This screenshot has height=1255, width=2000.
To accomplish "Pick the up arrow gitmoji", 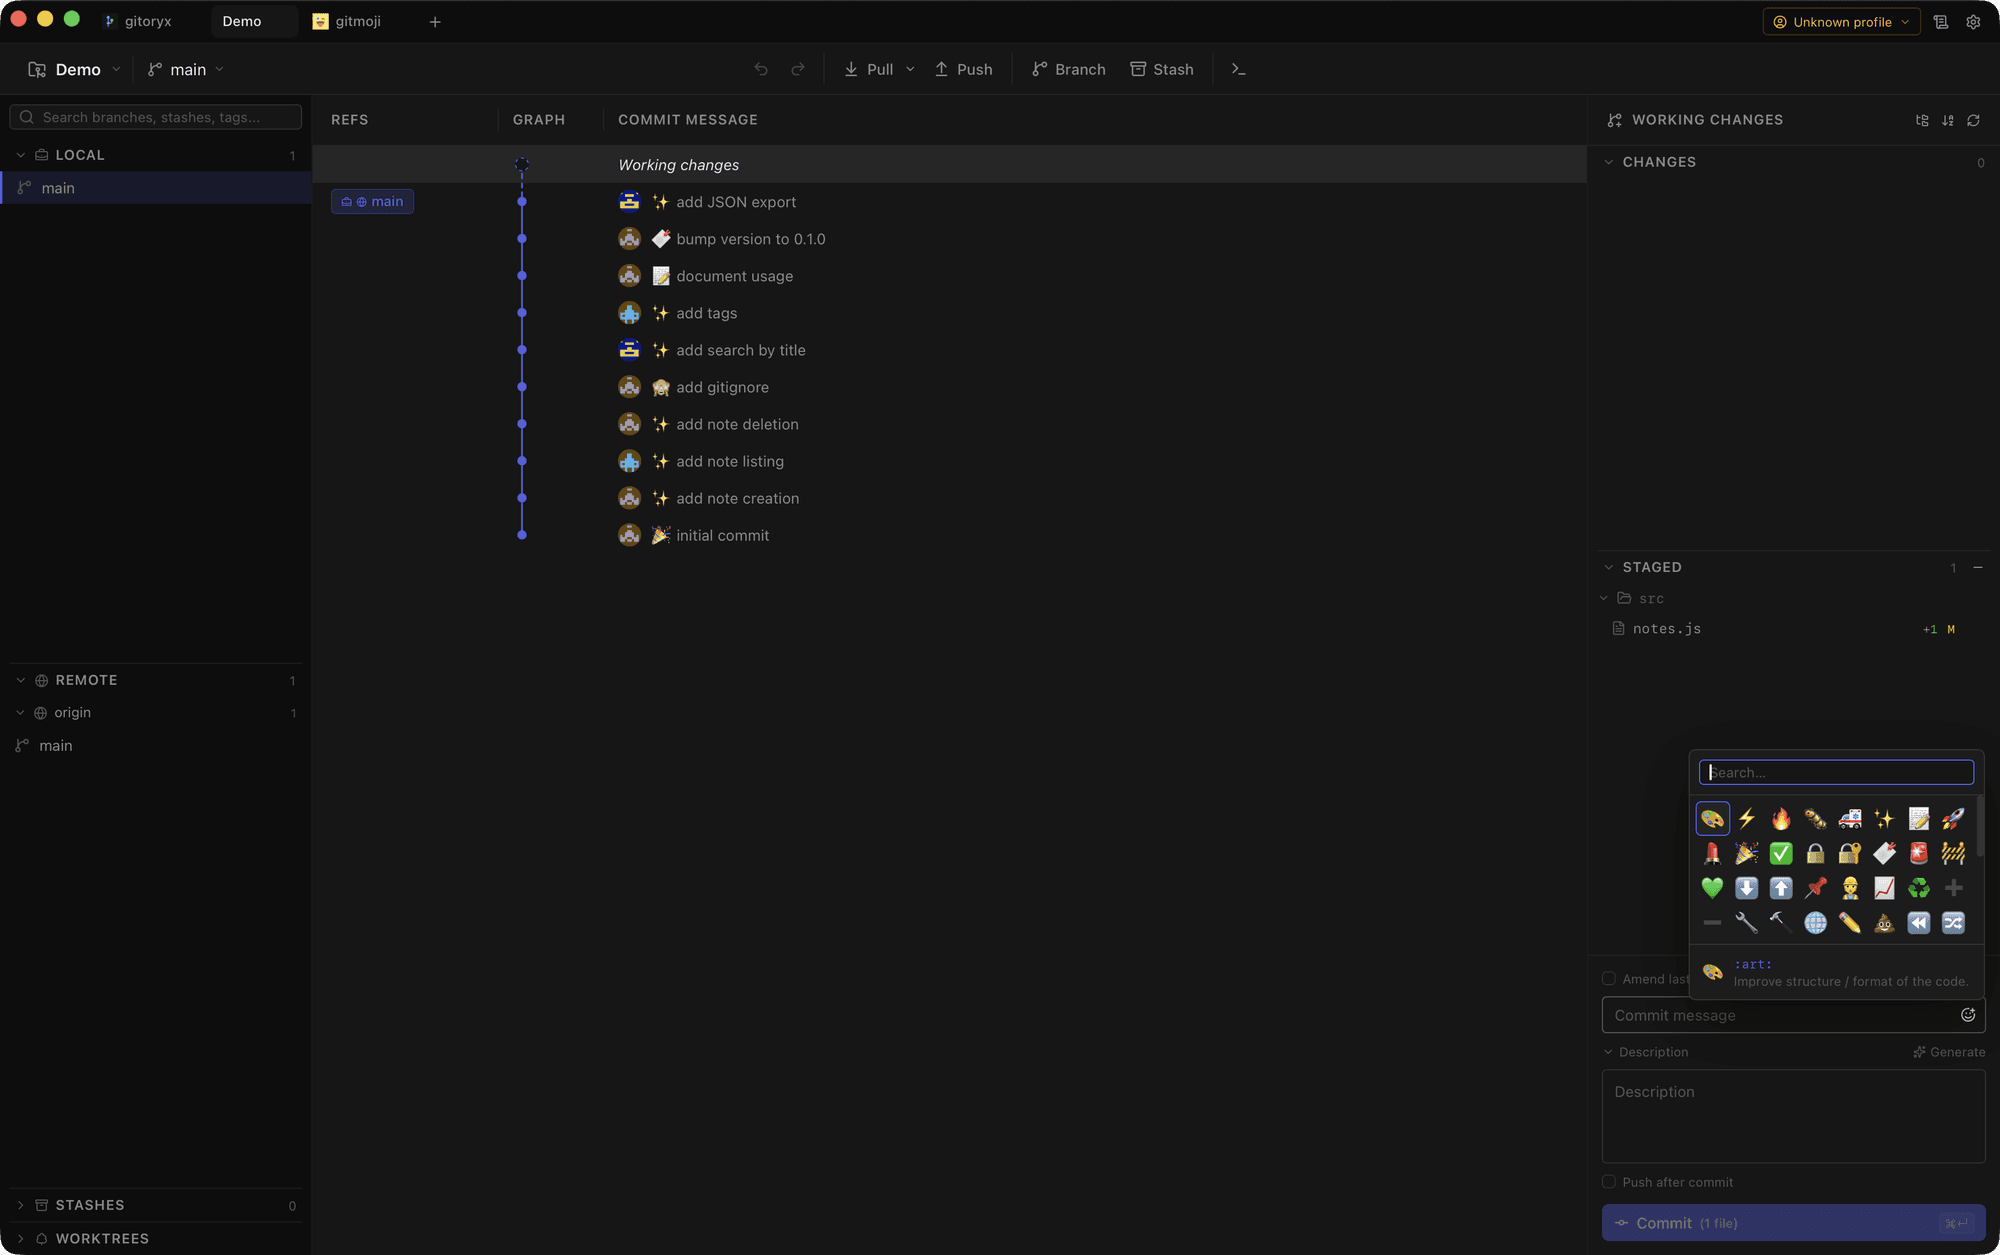I will pyautogui.click(x=1781, y=888).
